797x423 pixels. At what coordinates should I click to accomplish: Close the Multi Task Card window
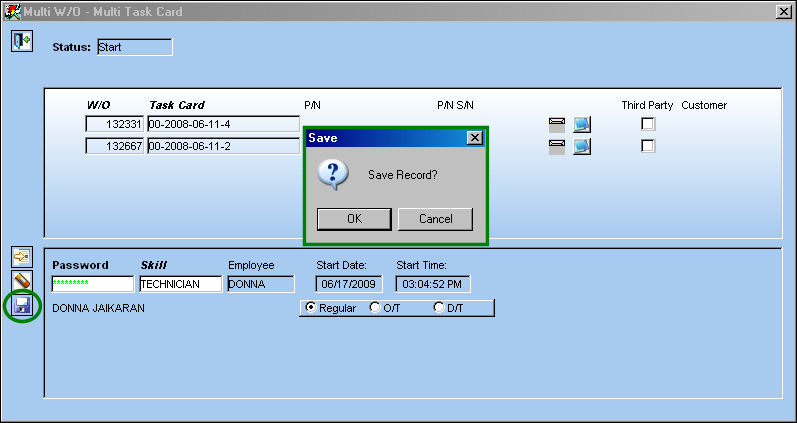(x=784, y=12)
